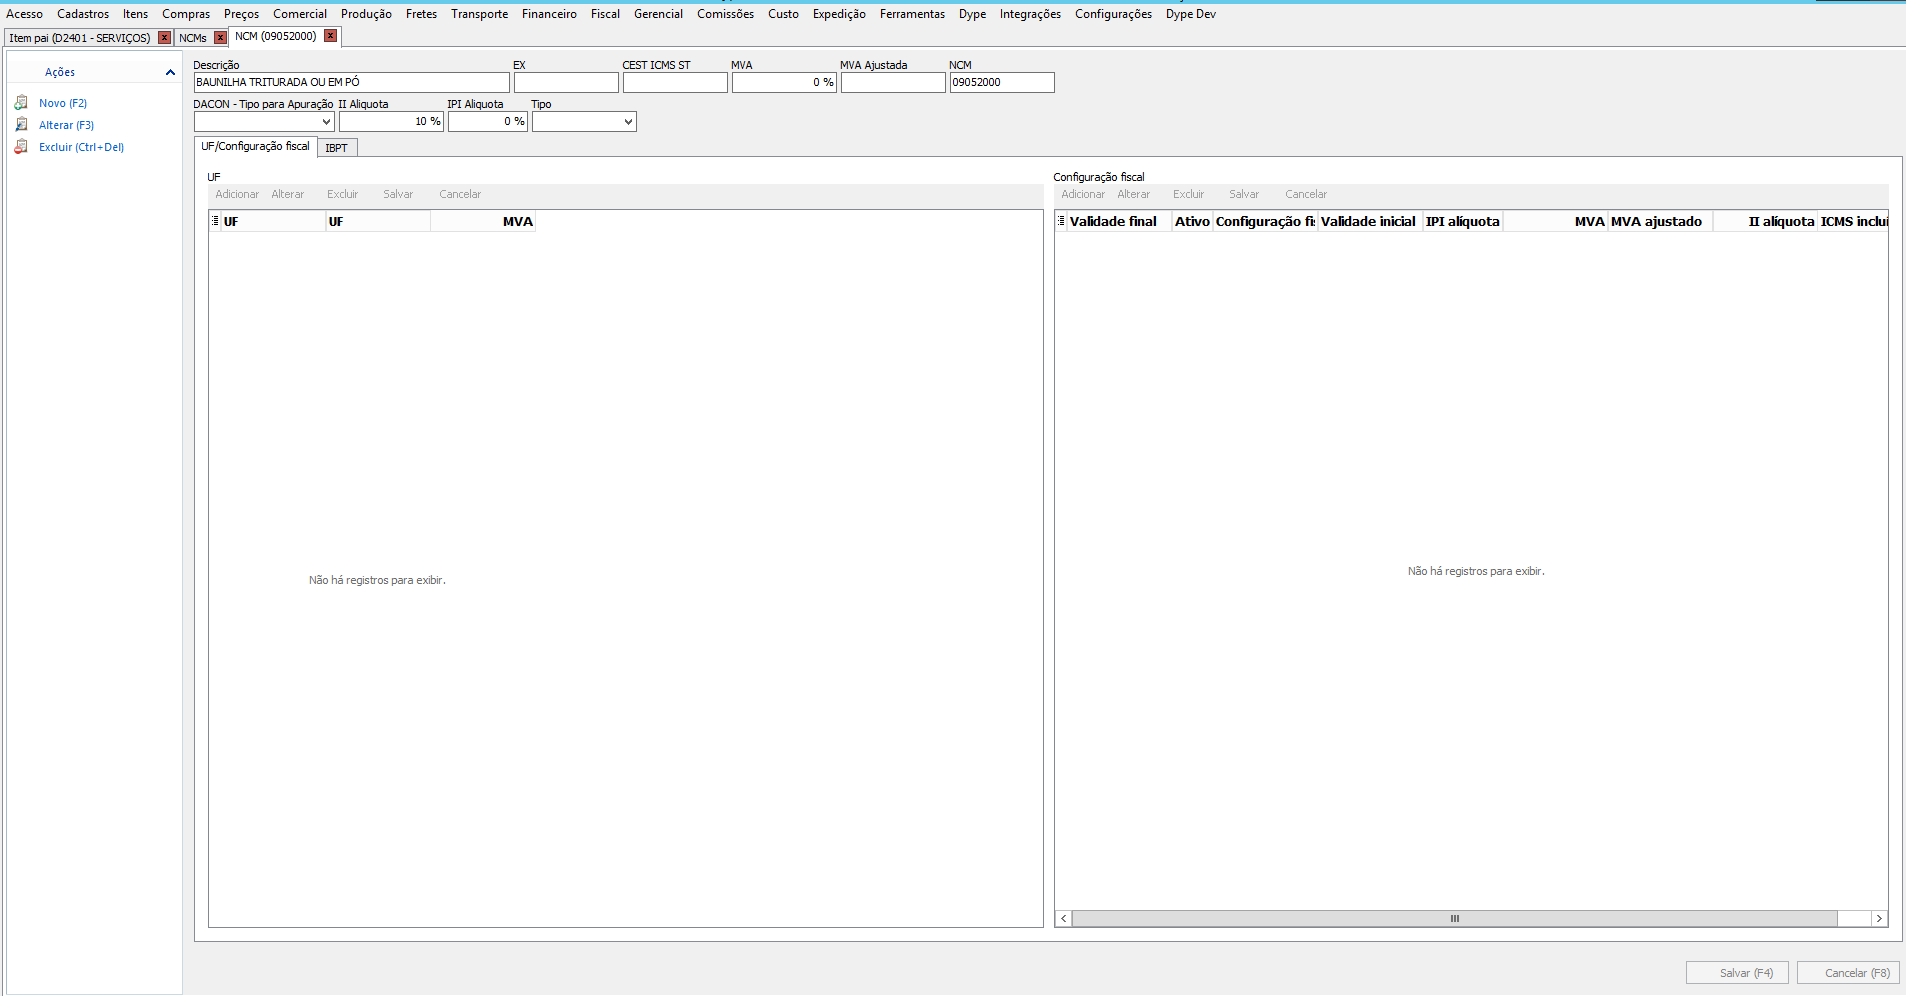The width and height of the screenshot is (1906, 996).
Task: Open the Ferramentas menu
Action: 912,14
